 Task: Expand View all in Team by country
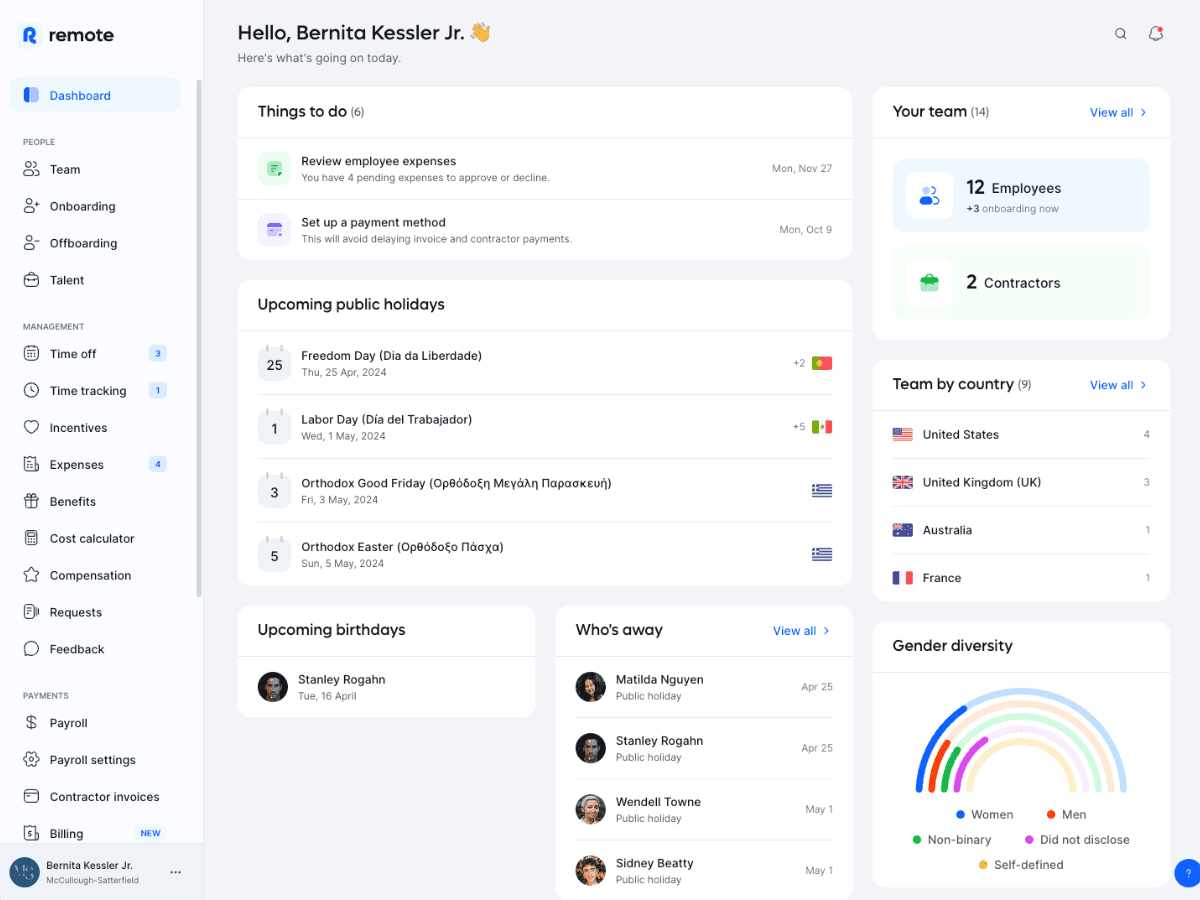[1118, 385]
